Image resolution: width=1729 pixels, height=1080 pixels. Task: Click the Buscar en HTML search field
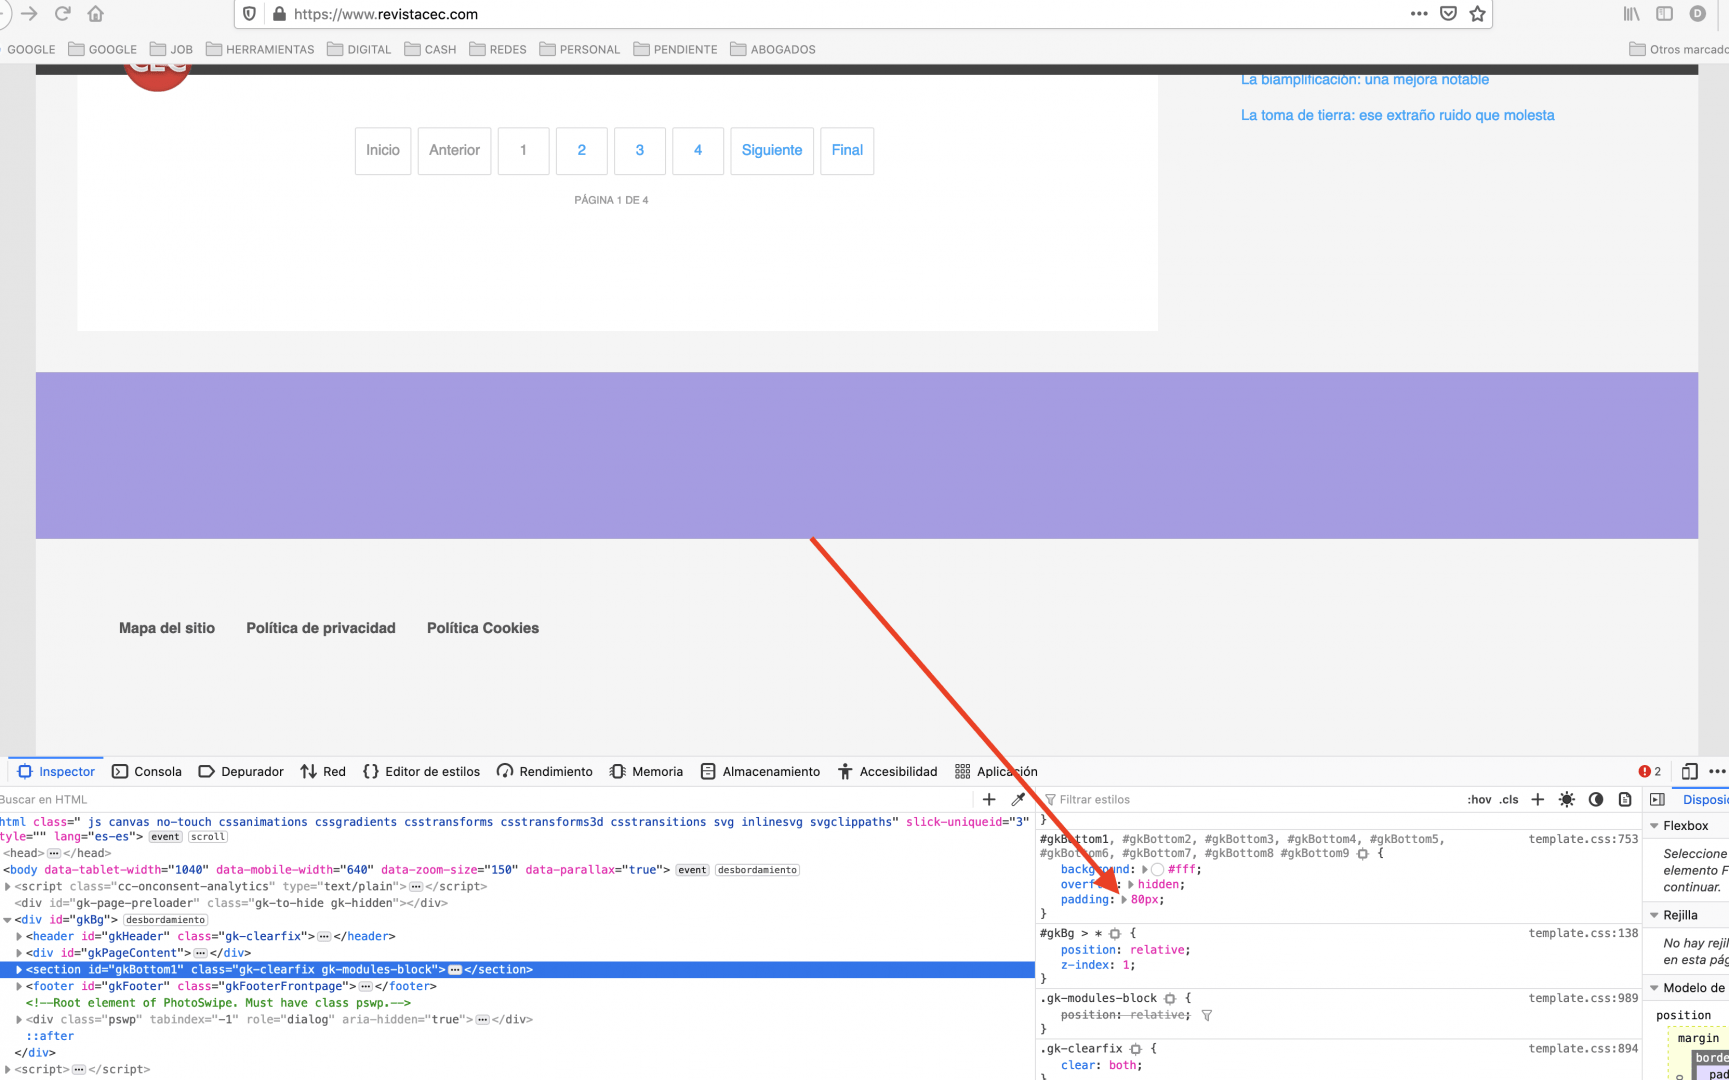click(485, 799)
